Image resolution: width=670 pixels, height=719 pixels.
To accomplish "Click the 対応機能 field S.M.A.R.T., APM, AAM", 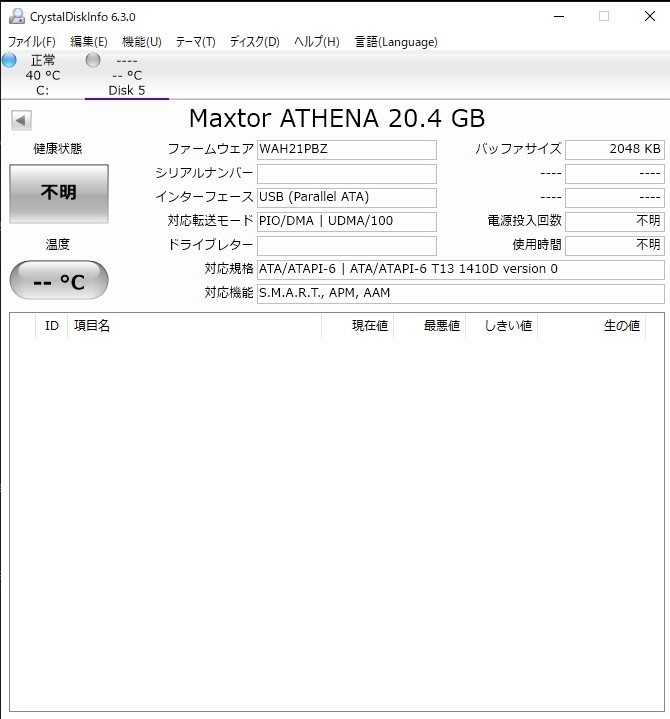I will pos(460,293).
